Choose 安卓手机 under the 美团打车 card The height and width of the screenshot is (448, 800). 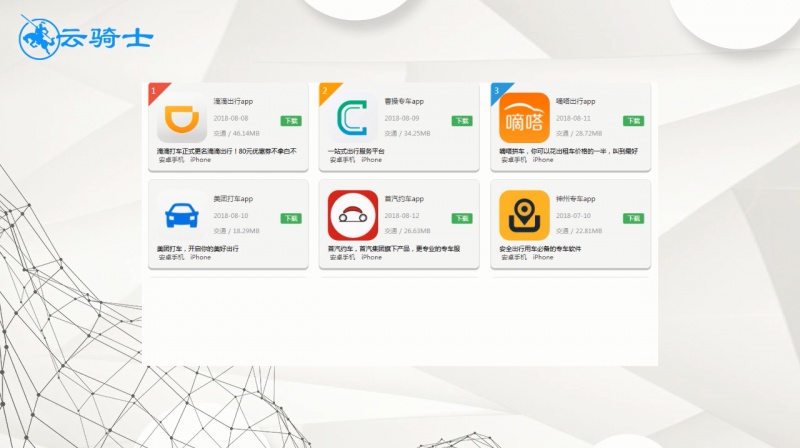click(x=171, y=257)
